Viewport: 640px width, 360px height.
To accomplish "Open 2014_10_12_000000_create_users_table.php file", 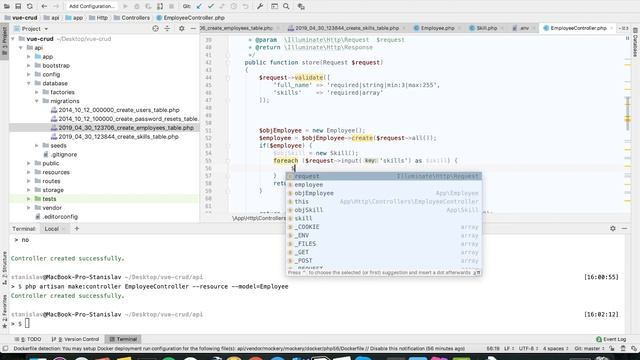I will click(x=118, y=110).
